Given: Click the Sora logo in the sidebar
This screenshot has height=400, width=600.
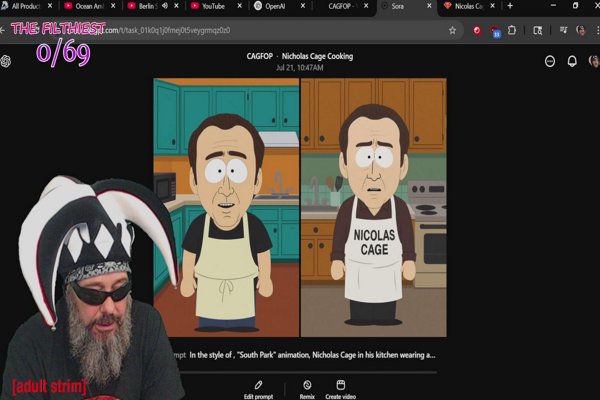Looking at the screenshot, I should coord(5,61).
